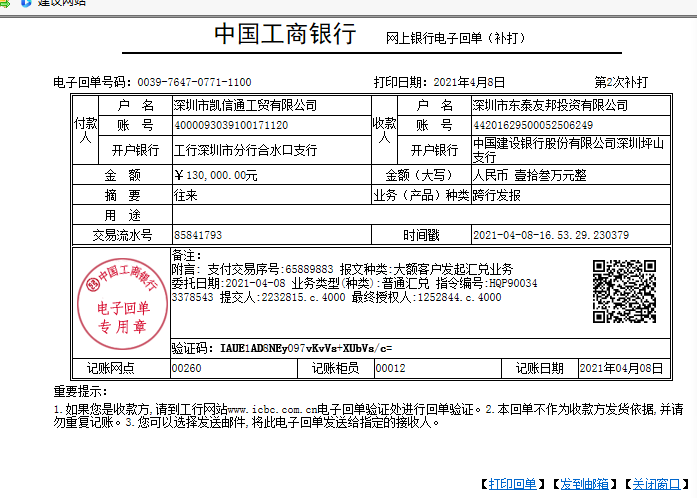Click print date 2021年4月8日
Screen dimensions: 697x498
(x=469, y=82)
